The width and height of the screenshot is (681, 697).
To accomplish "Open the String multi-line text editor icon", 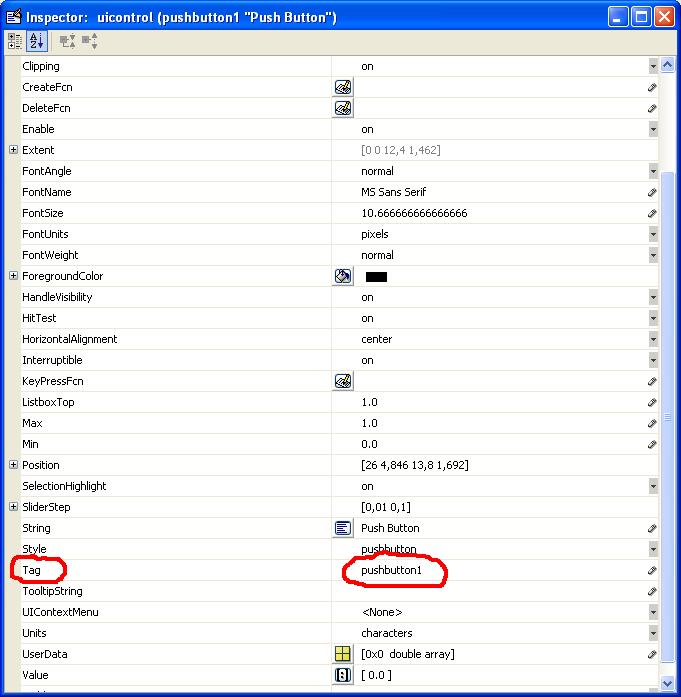I will 343,528.
